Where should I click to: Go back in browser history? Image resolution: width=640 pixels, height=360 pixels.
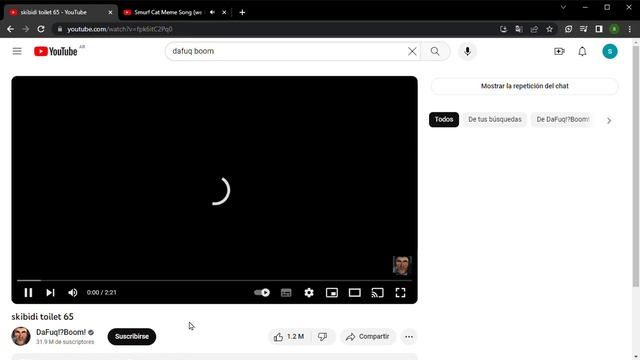(10, 29)
